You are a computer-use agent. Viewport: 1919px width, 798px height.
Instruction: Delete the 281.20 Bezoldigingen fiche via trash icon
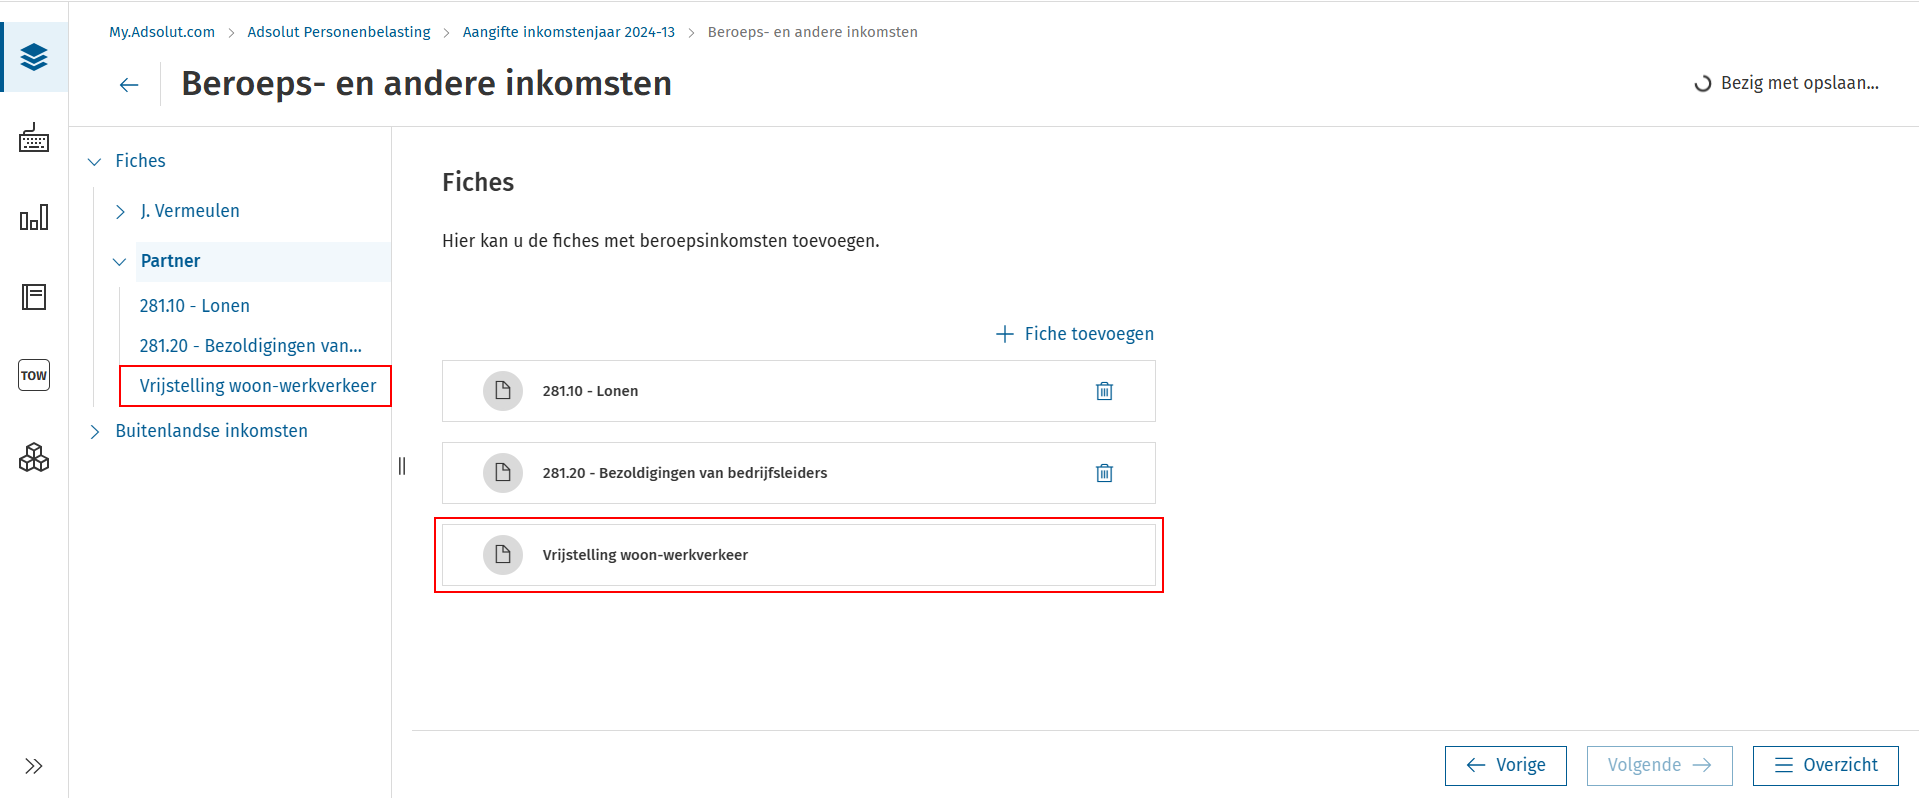coord(1104,473)
